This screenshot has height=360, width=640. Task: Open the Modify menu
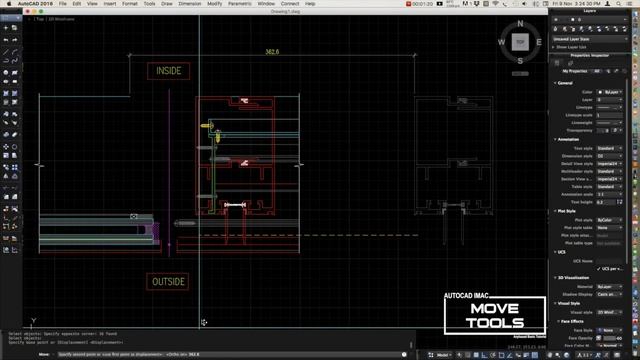pyautogui.click(x=214, y=4)
